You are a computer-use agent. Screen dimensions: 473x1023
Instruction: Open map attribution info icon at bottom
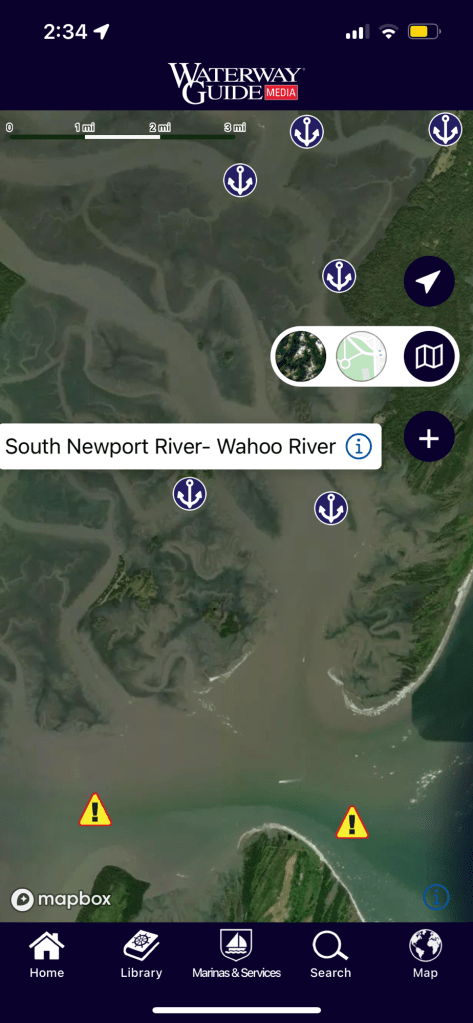(x=436, y=898)
